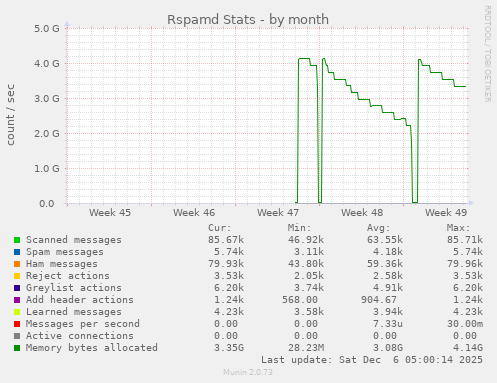Click the 'Learned messages' legend label

tap(74, 312)
